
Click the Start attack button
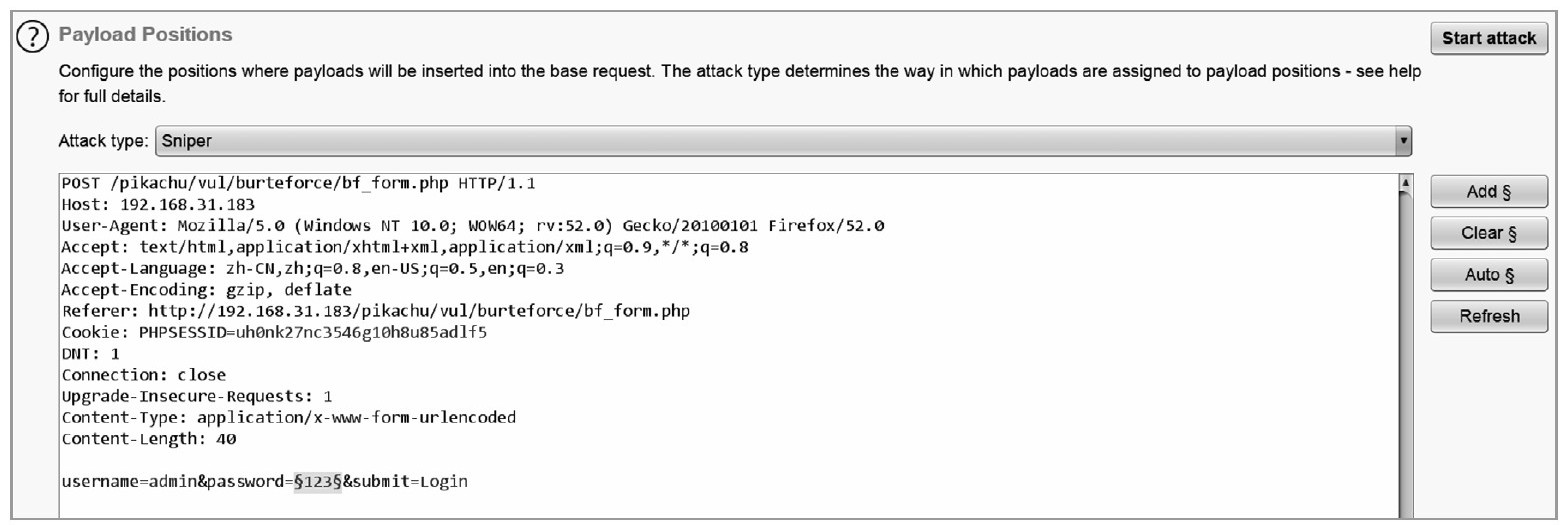point(1489,39)
